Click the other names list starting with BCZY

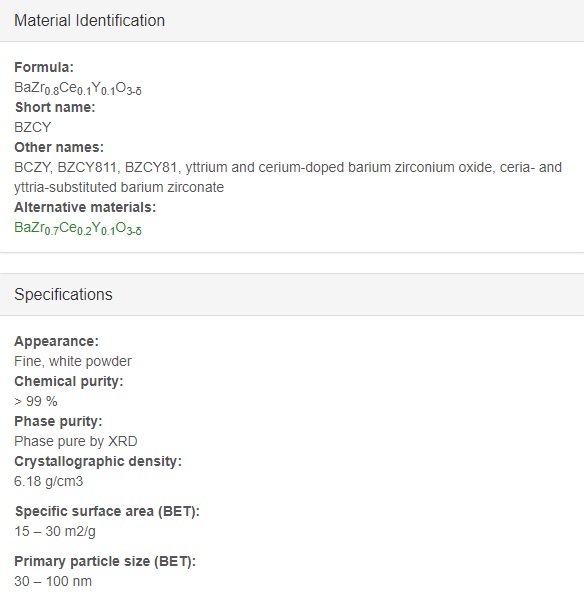[x=288, y=177]
